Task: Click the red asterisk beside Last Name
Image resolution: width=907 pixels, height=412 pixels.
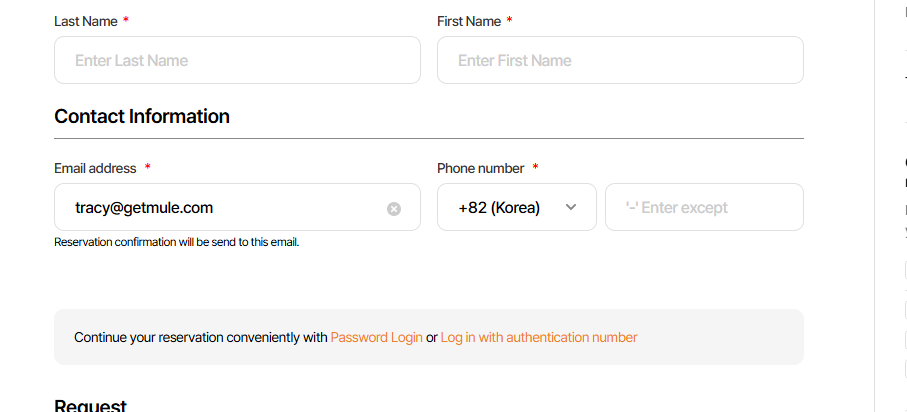Action: tap(126, 21)
